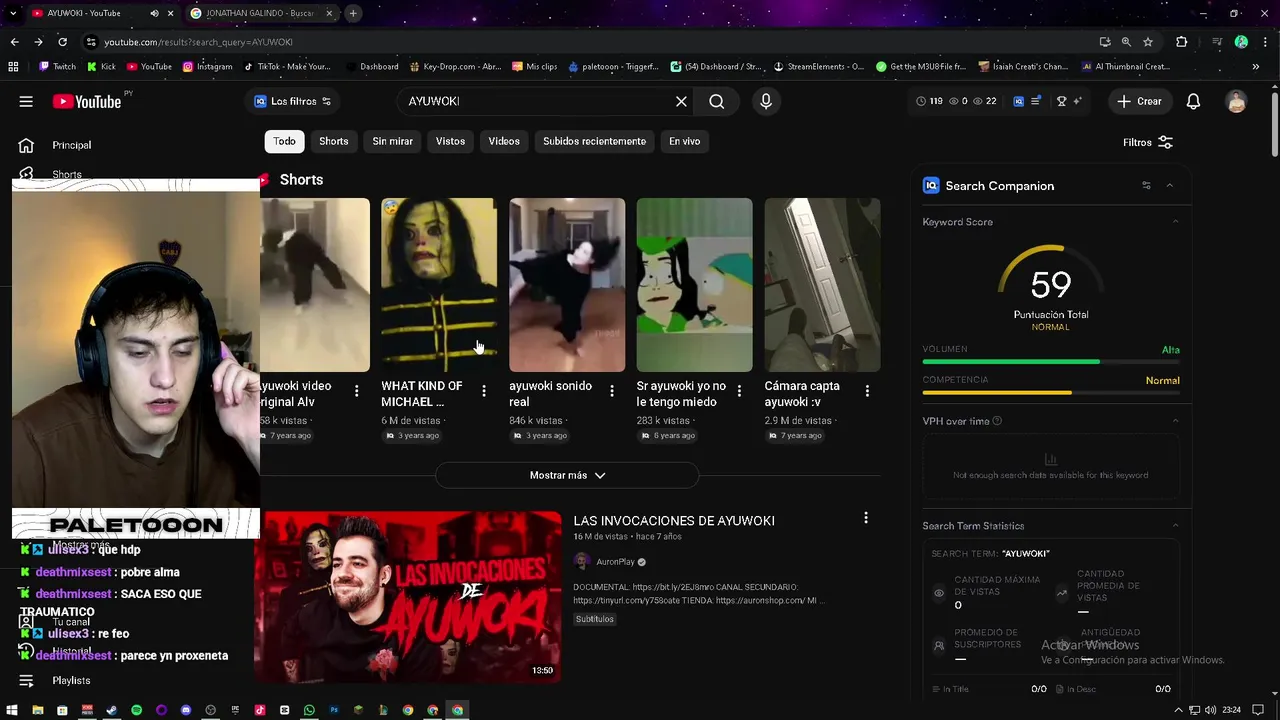The width and height of the screenshot is (1280, 720).
Task: Select the 'Shorts' filter chip
Action: 334,141
